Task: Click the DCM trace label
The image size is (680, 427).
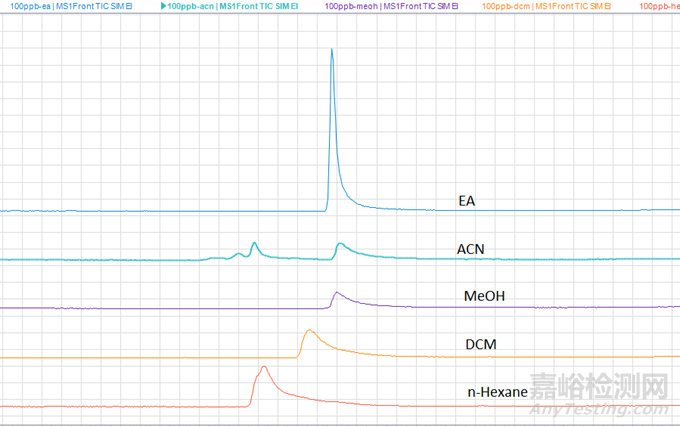Action: coord(483,344)
